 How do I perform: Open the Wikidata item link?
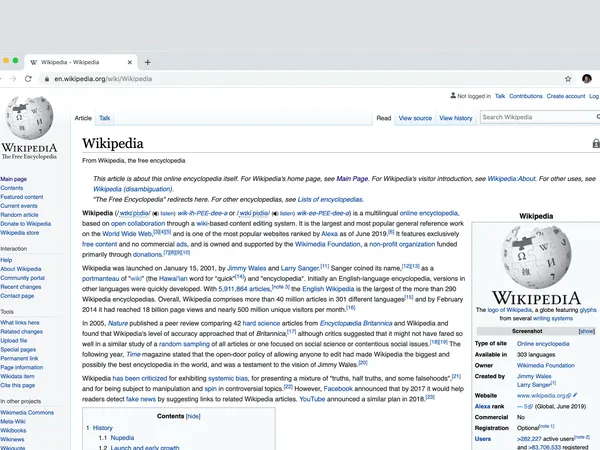(17, 376)
